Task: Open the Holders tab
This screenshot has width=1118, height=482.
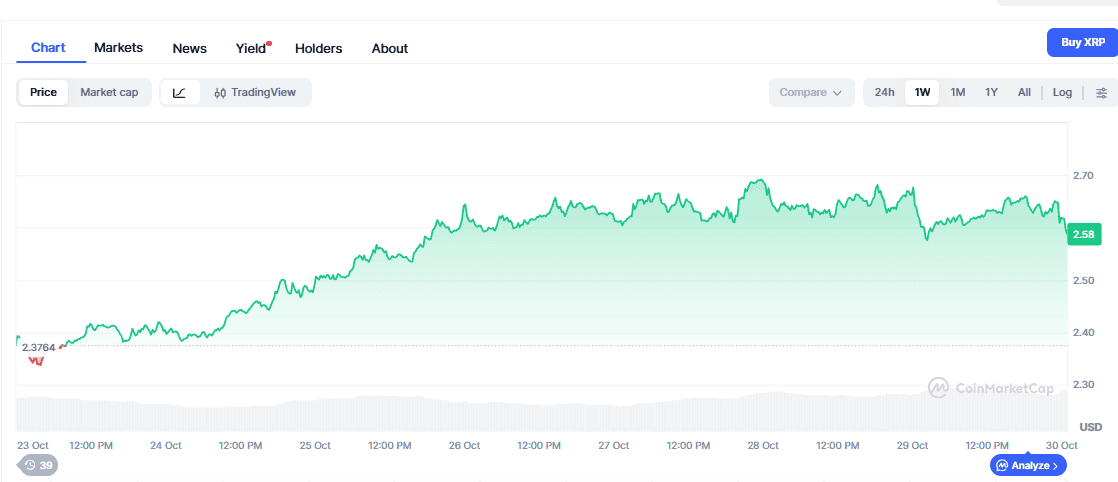Action: (318, 48)
